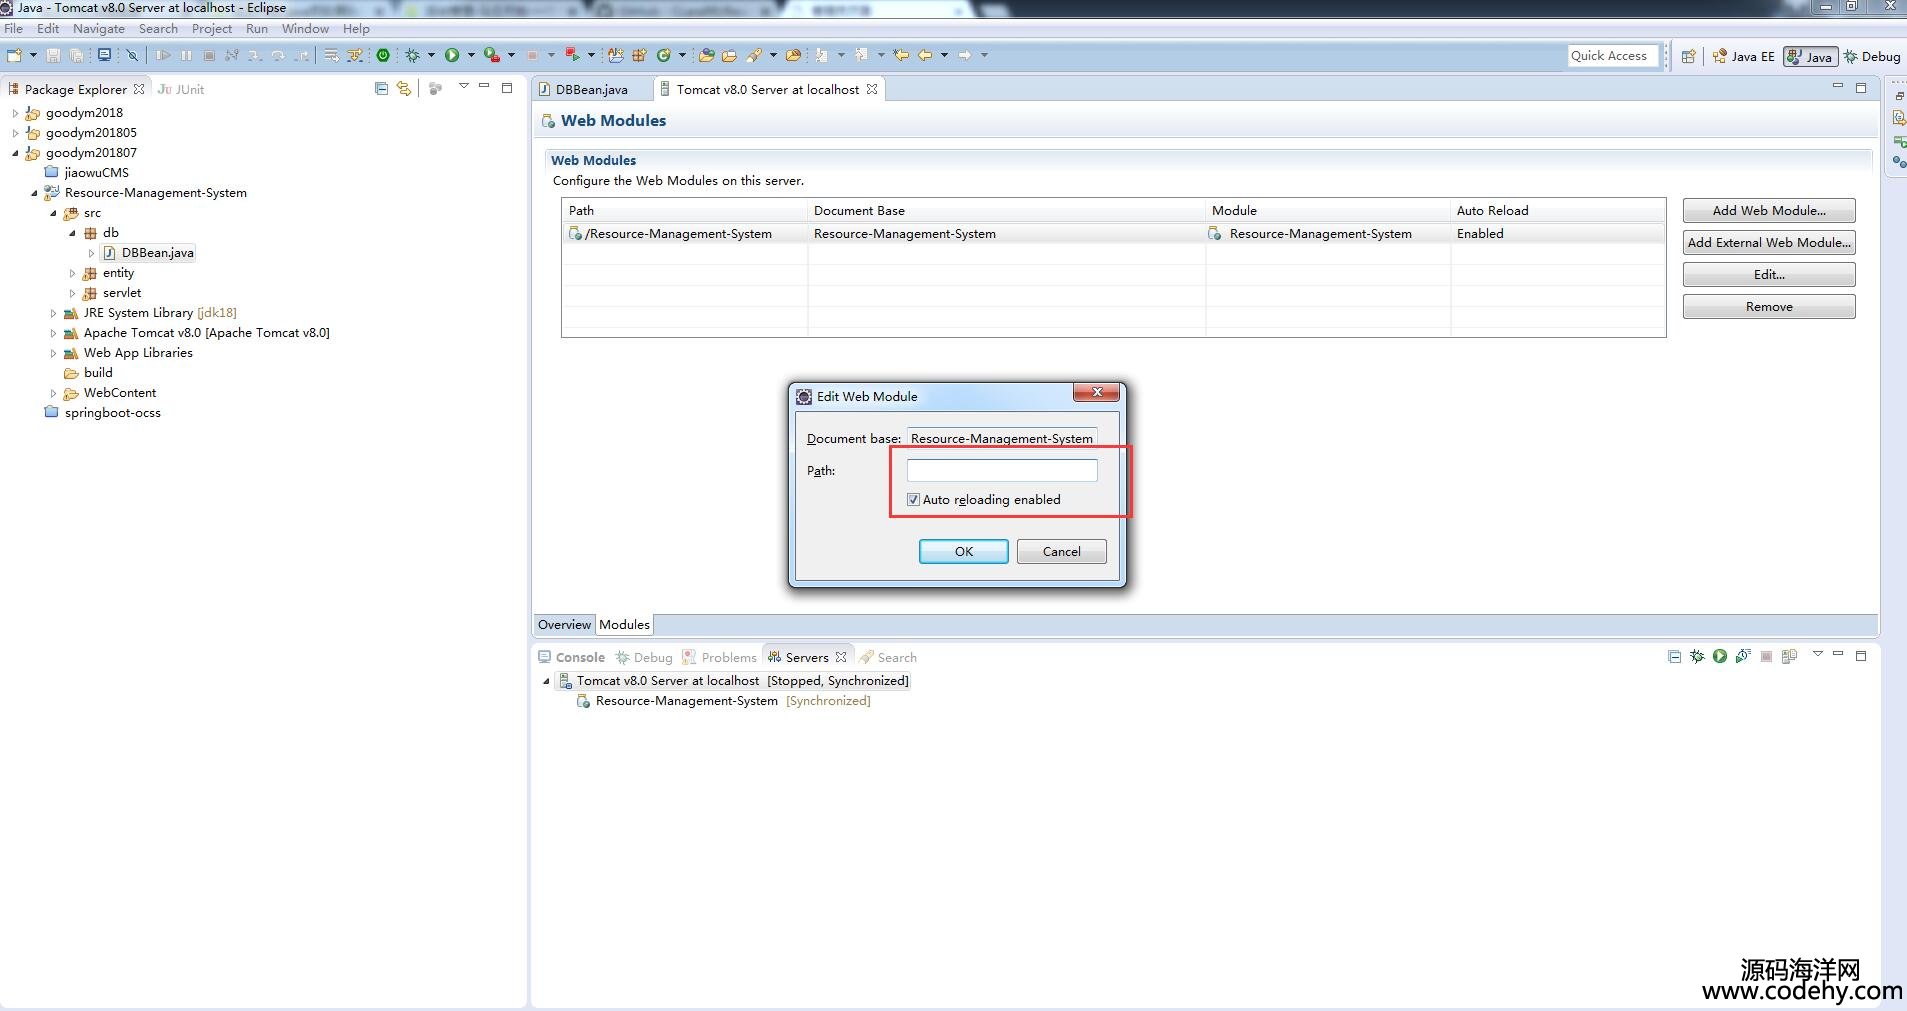This screenshot has width=1907, height=1011.
Task: Click Collapse All icon in Package Explorer
Action: click(381, 88)
